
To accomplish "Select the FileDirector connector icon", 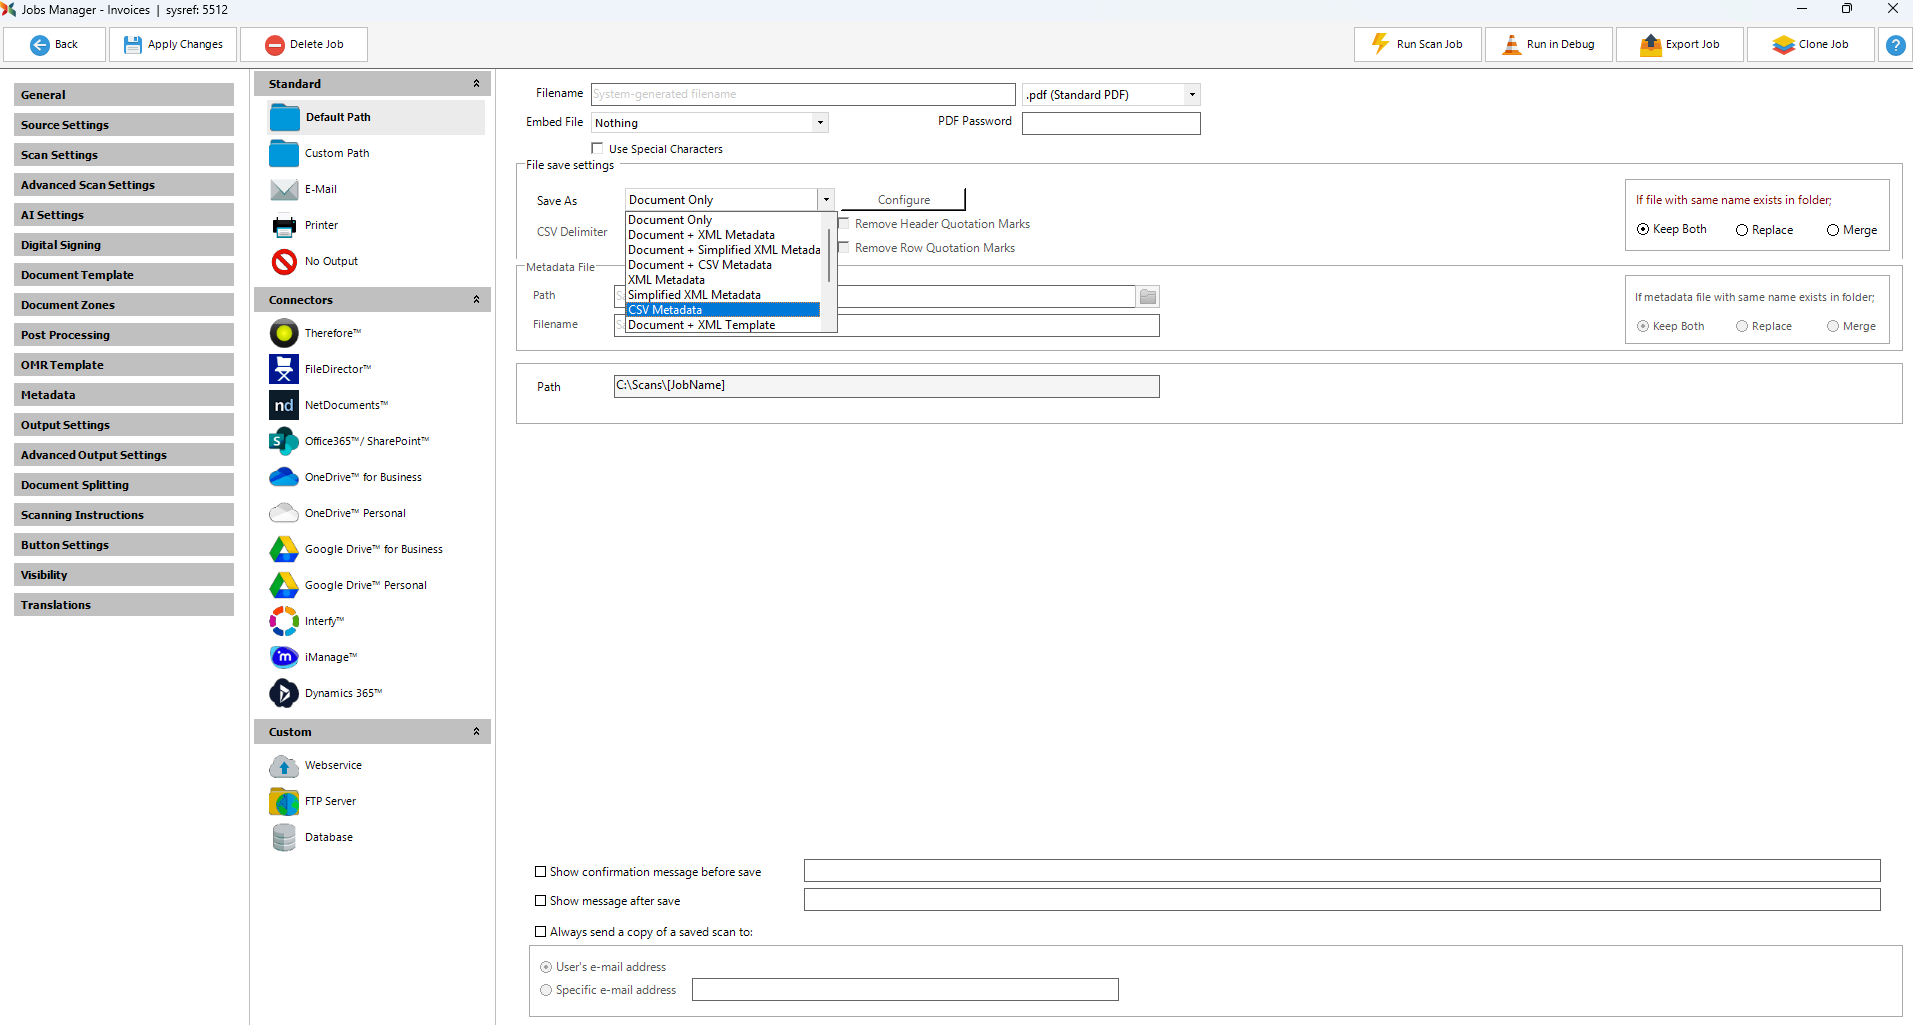I will tap(284, 369).
